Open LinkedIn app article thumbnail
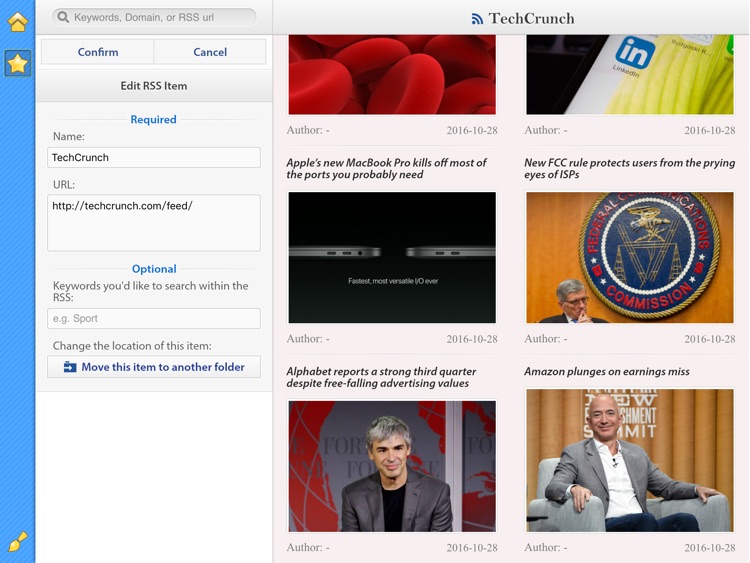 click(629, 75)
